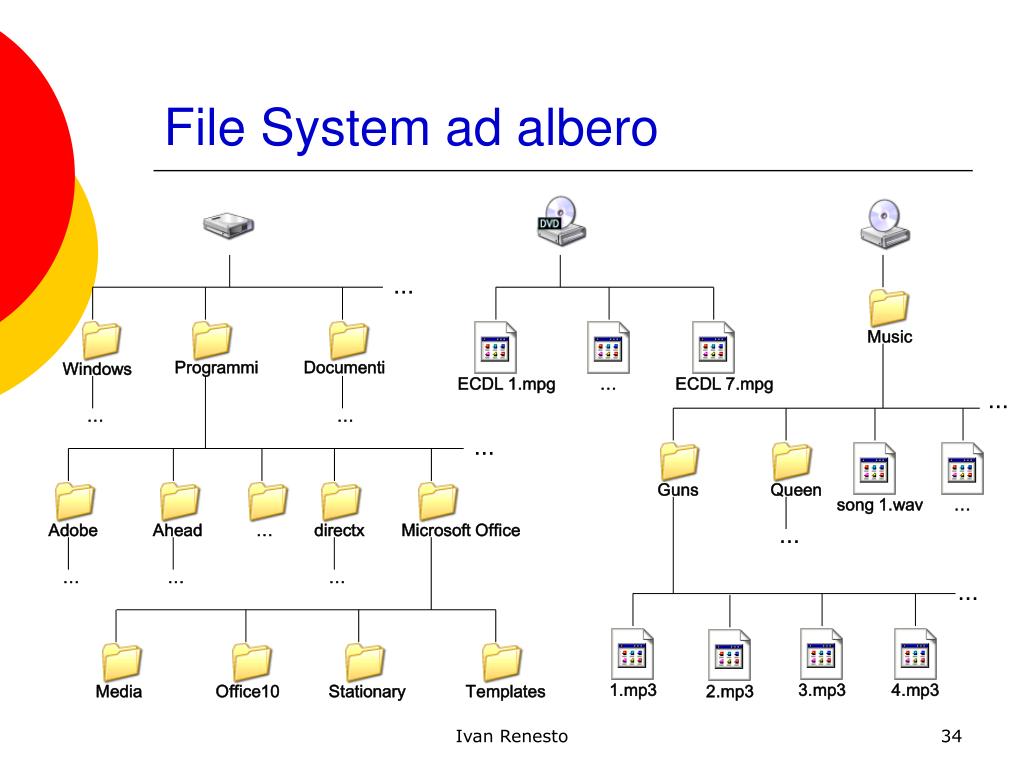Click the 'Programmi' label
The image size is (1024, 768).
coord(216,368)
